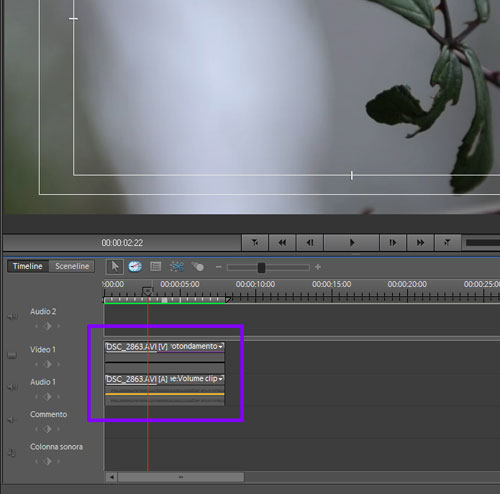This screenshot has width=500, height=494.
Task: Click the zoom in plus icon
Action: (x=318, y=267)
